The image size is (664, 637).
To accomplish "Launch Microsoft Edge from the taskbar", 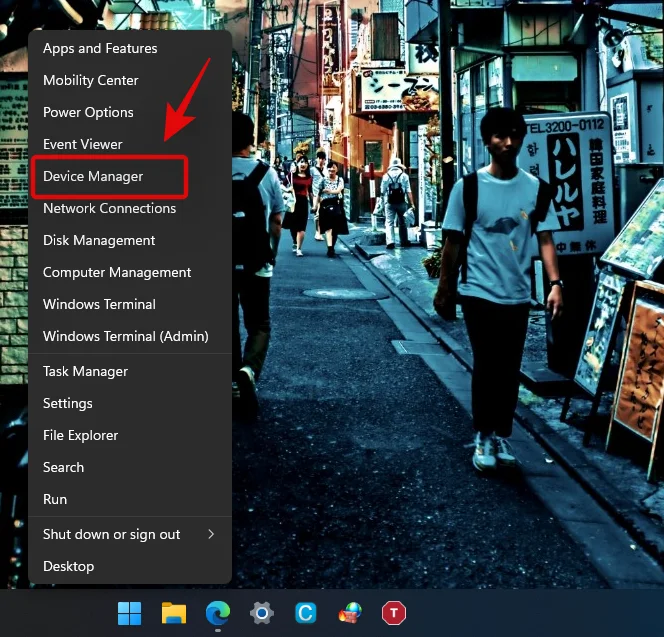I will pos(218,612).
